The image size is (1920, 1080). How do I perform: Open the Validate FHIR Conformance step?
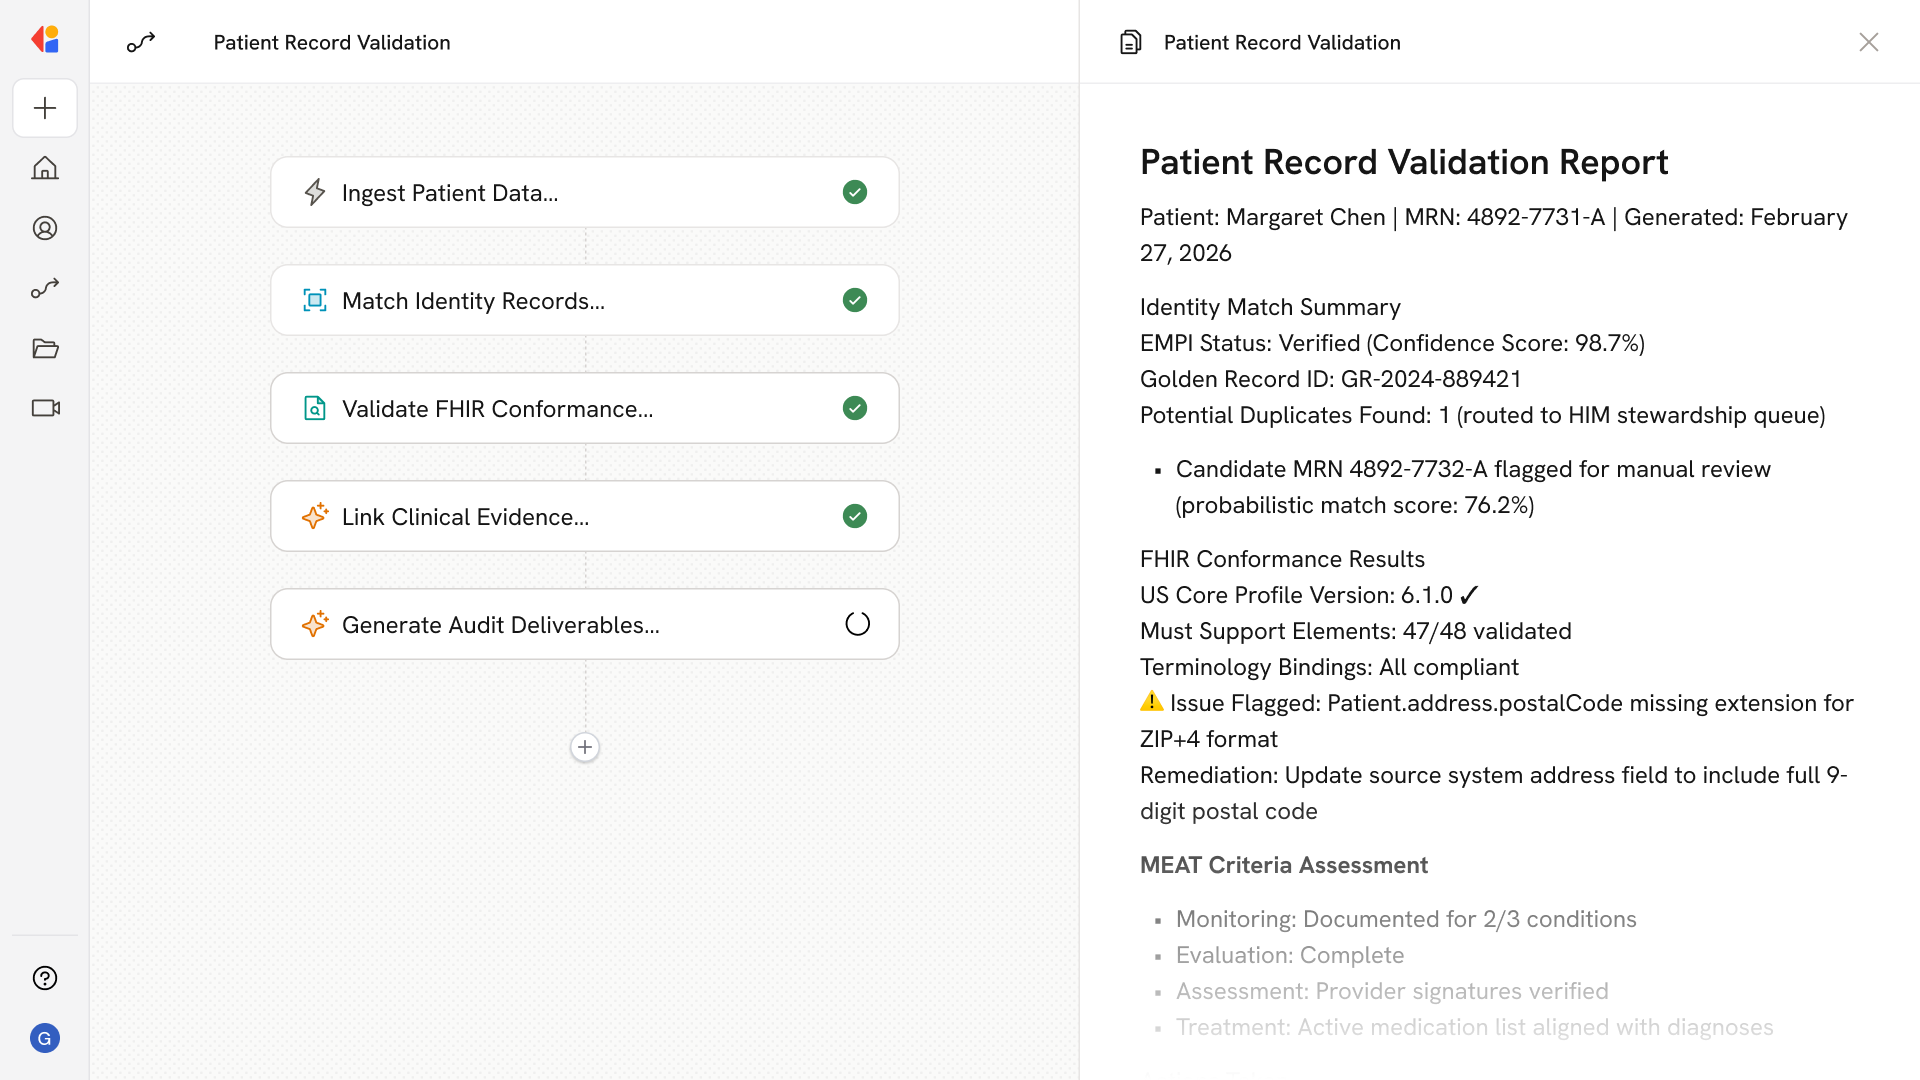click(x=584, y=408)
